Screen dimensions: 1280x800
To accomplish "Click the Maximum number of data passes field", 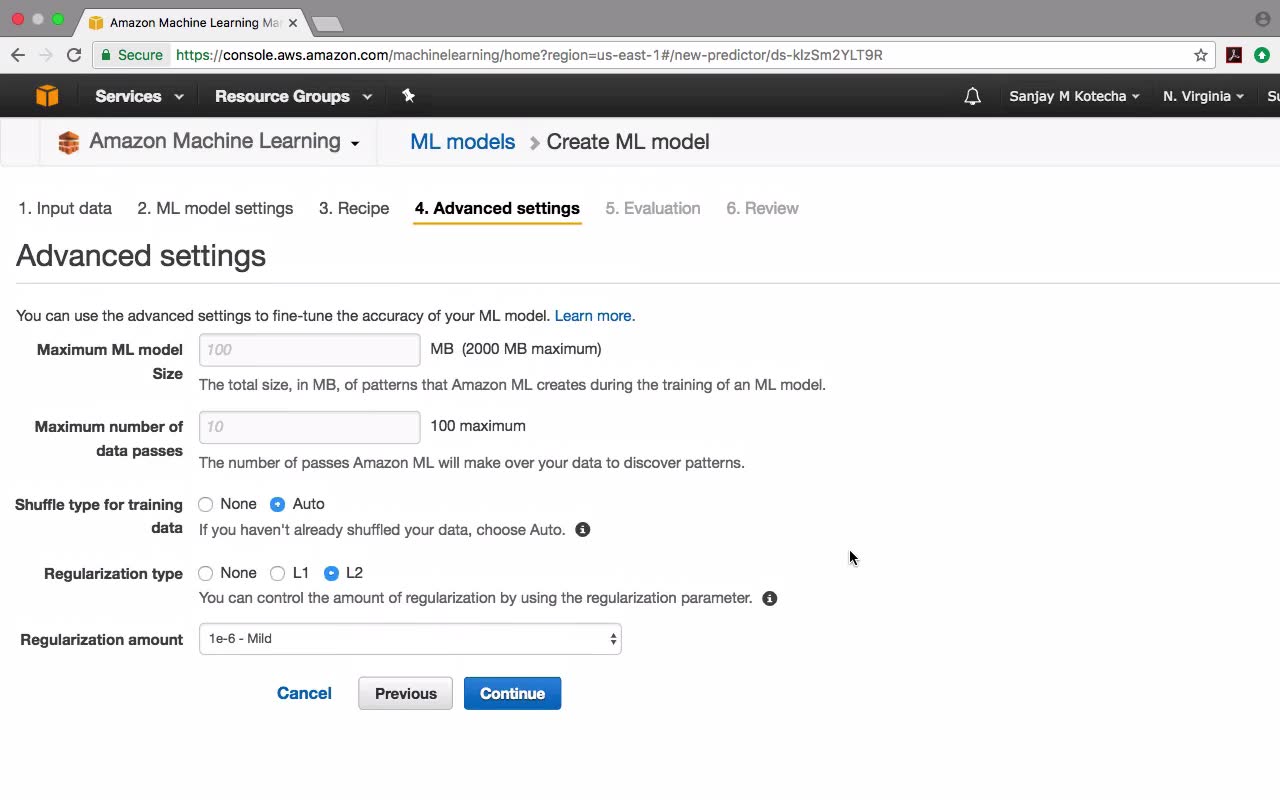I will click(x=310, y=427).
